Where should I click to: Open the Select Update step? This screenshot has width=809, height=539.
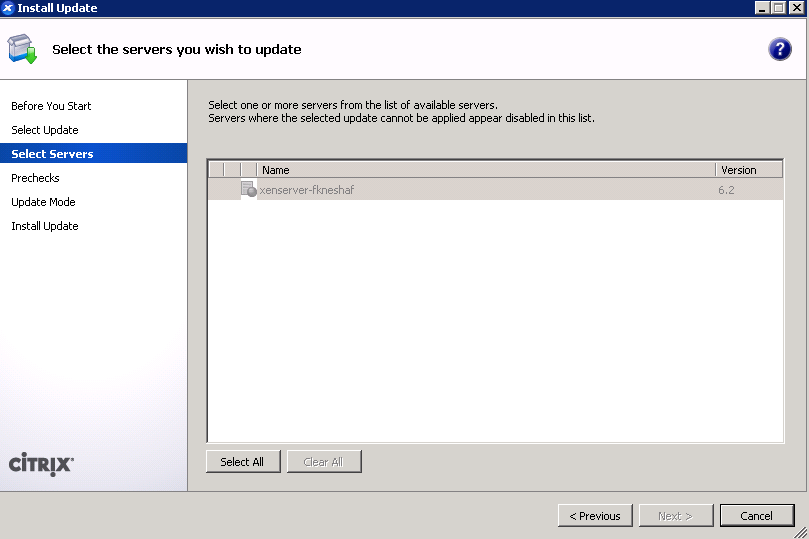tap(45, 130)
